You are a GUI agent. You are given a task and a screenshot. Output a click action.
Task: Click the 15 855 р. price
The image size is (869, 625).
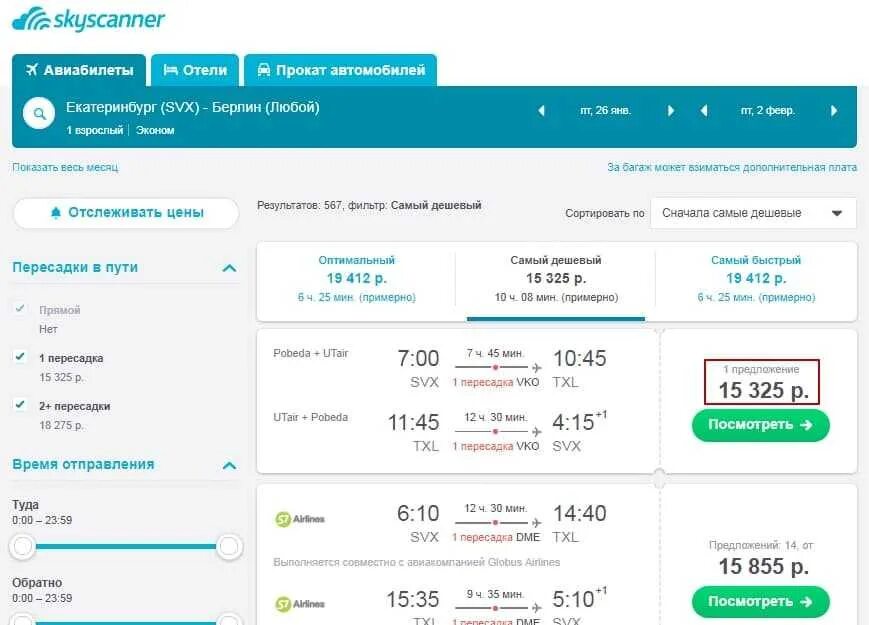click(764, 566)
